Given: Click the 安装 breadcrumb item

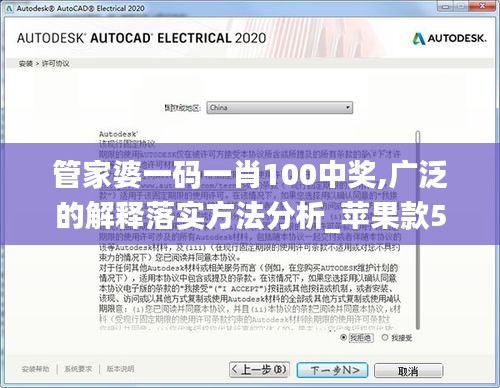Looking at the screenshot, I should pos(25,63).
